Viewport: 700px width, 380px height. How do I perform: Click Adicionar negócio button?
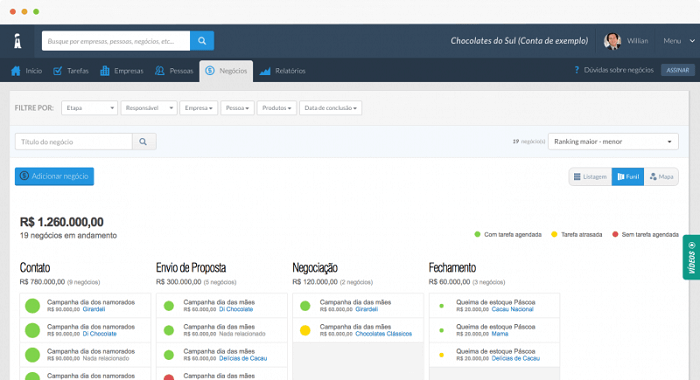click(x=54, y=176)
